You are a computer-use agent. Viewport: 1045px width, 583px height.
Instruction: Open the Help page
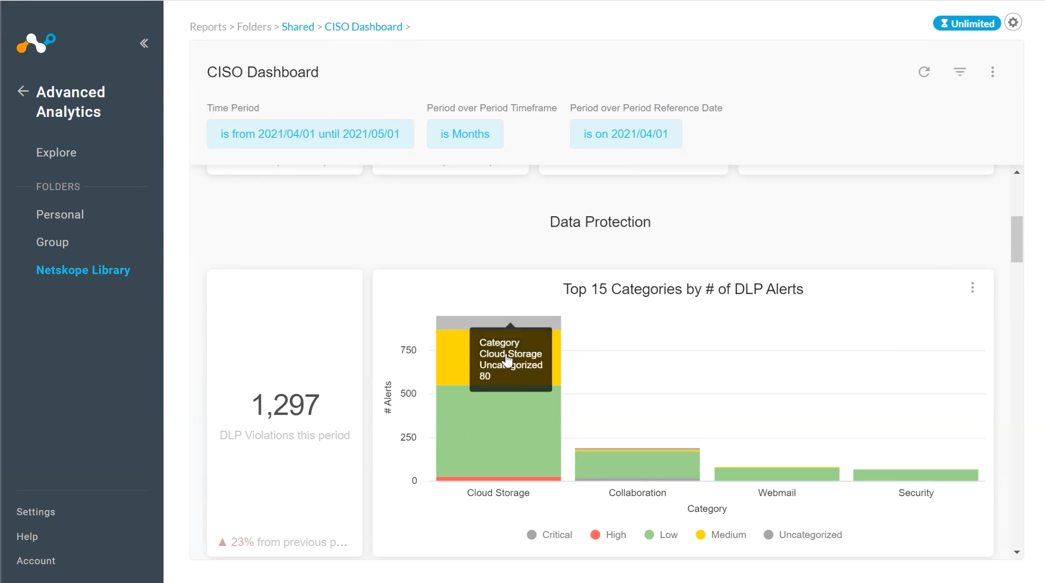(x=27, y=536)
